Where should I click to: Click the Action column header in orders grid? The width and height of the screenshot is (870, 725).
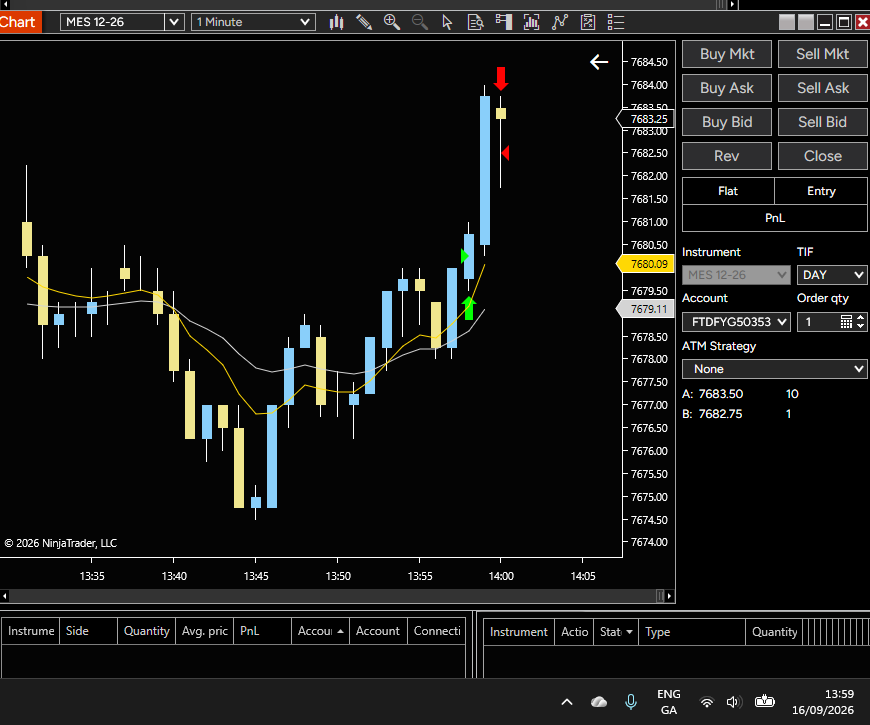pos(574,632)
